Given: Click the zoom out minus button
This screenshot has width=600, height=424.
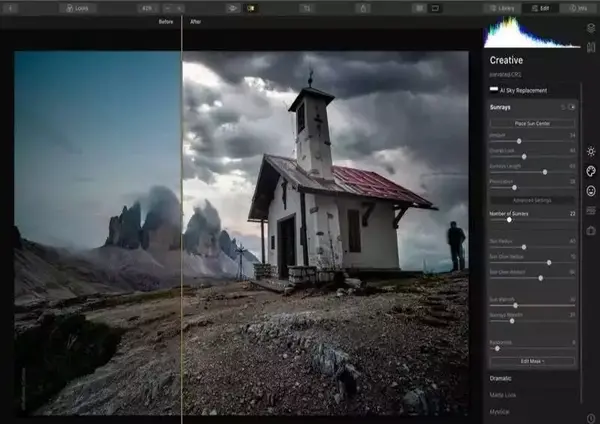Looking at the screenshot, I should 168,8.
